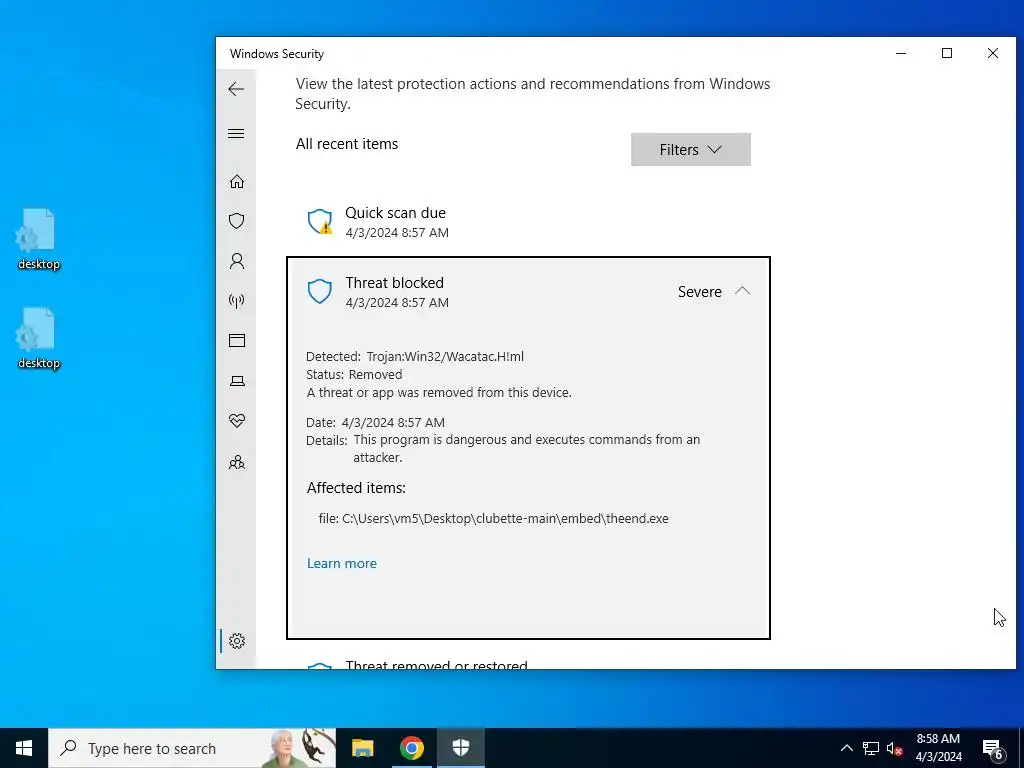Minimize the Windows Security window
1024x768 pixels.
[901, 54]
